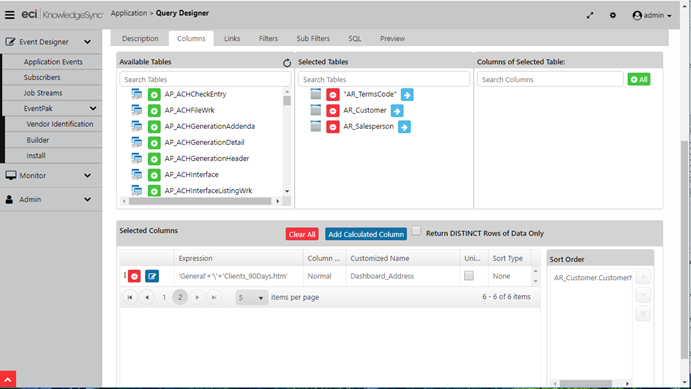Click the green All columns button

point(639,79)
